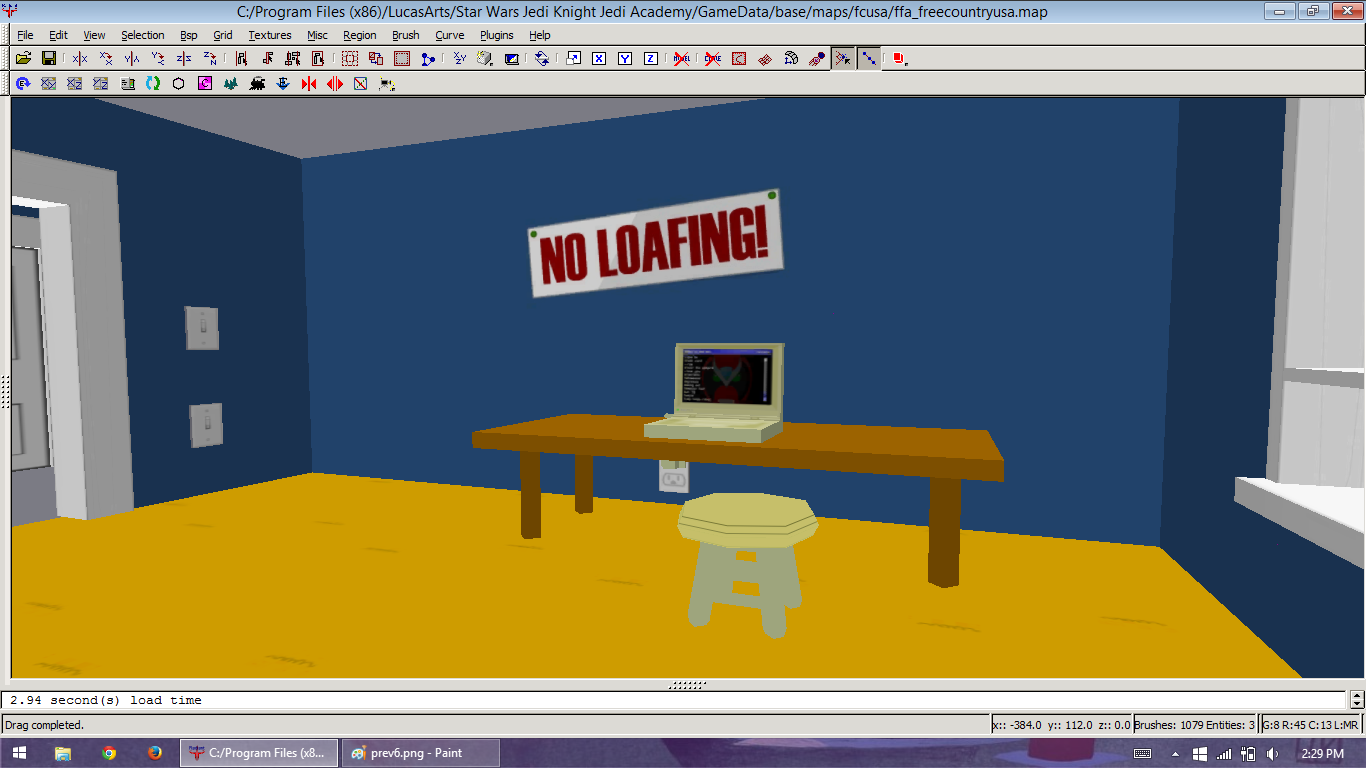Click the Select Partial Tall icon

[x=293, y=59]
